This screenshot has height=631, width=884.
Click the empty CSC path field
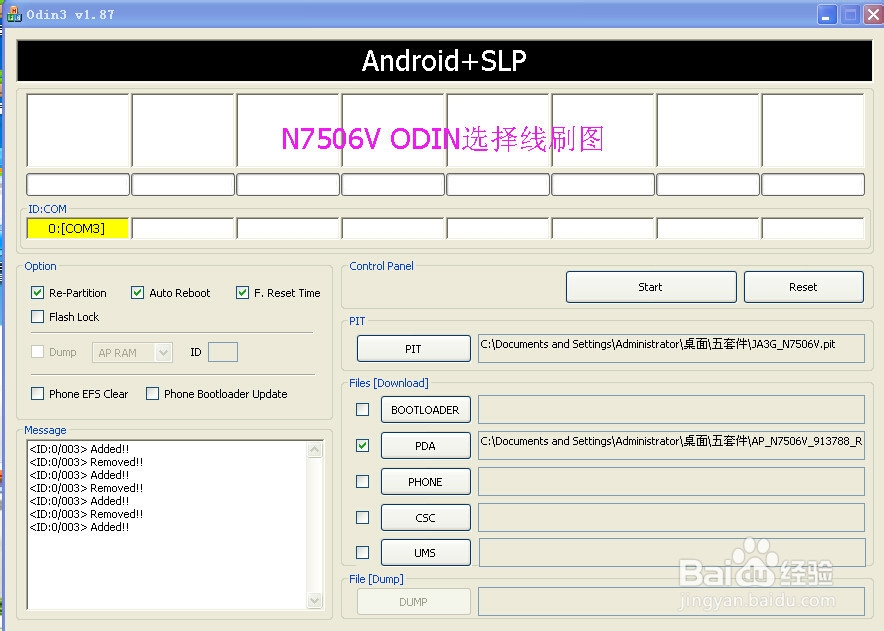click(x=671, y=517)
